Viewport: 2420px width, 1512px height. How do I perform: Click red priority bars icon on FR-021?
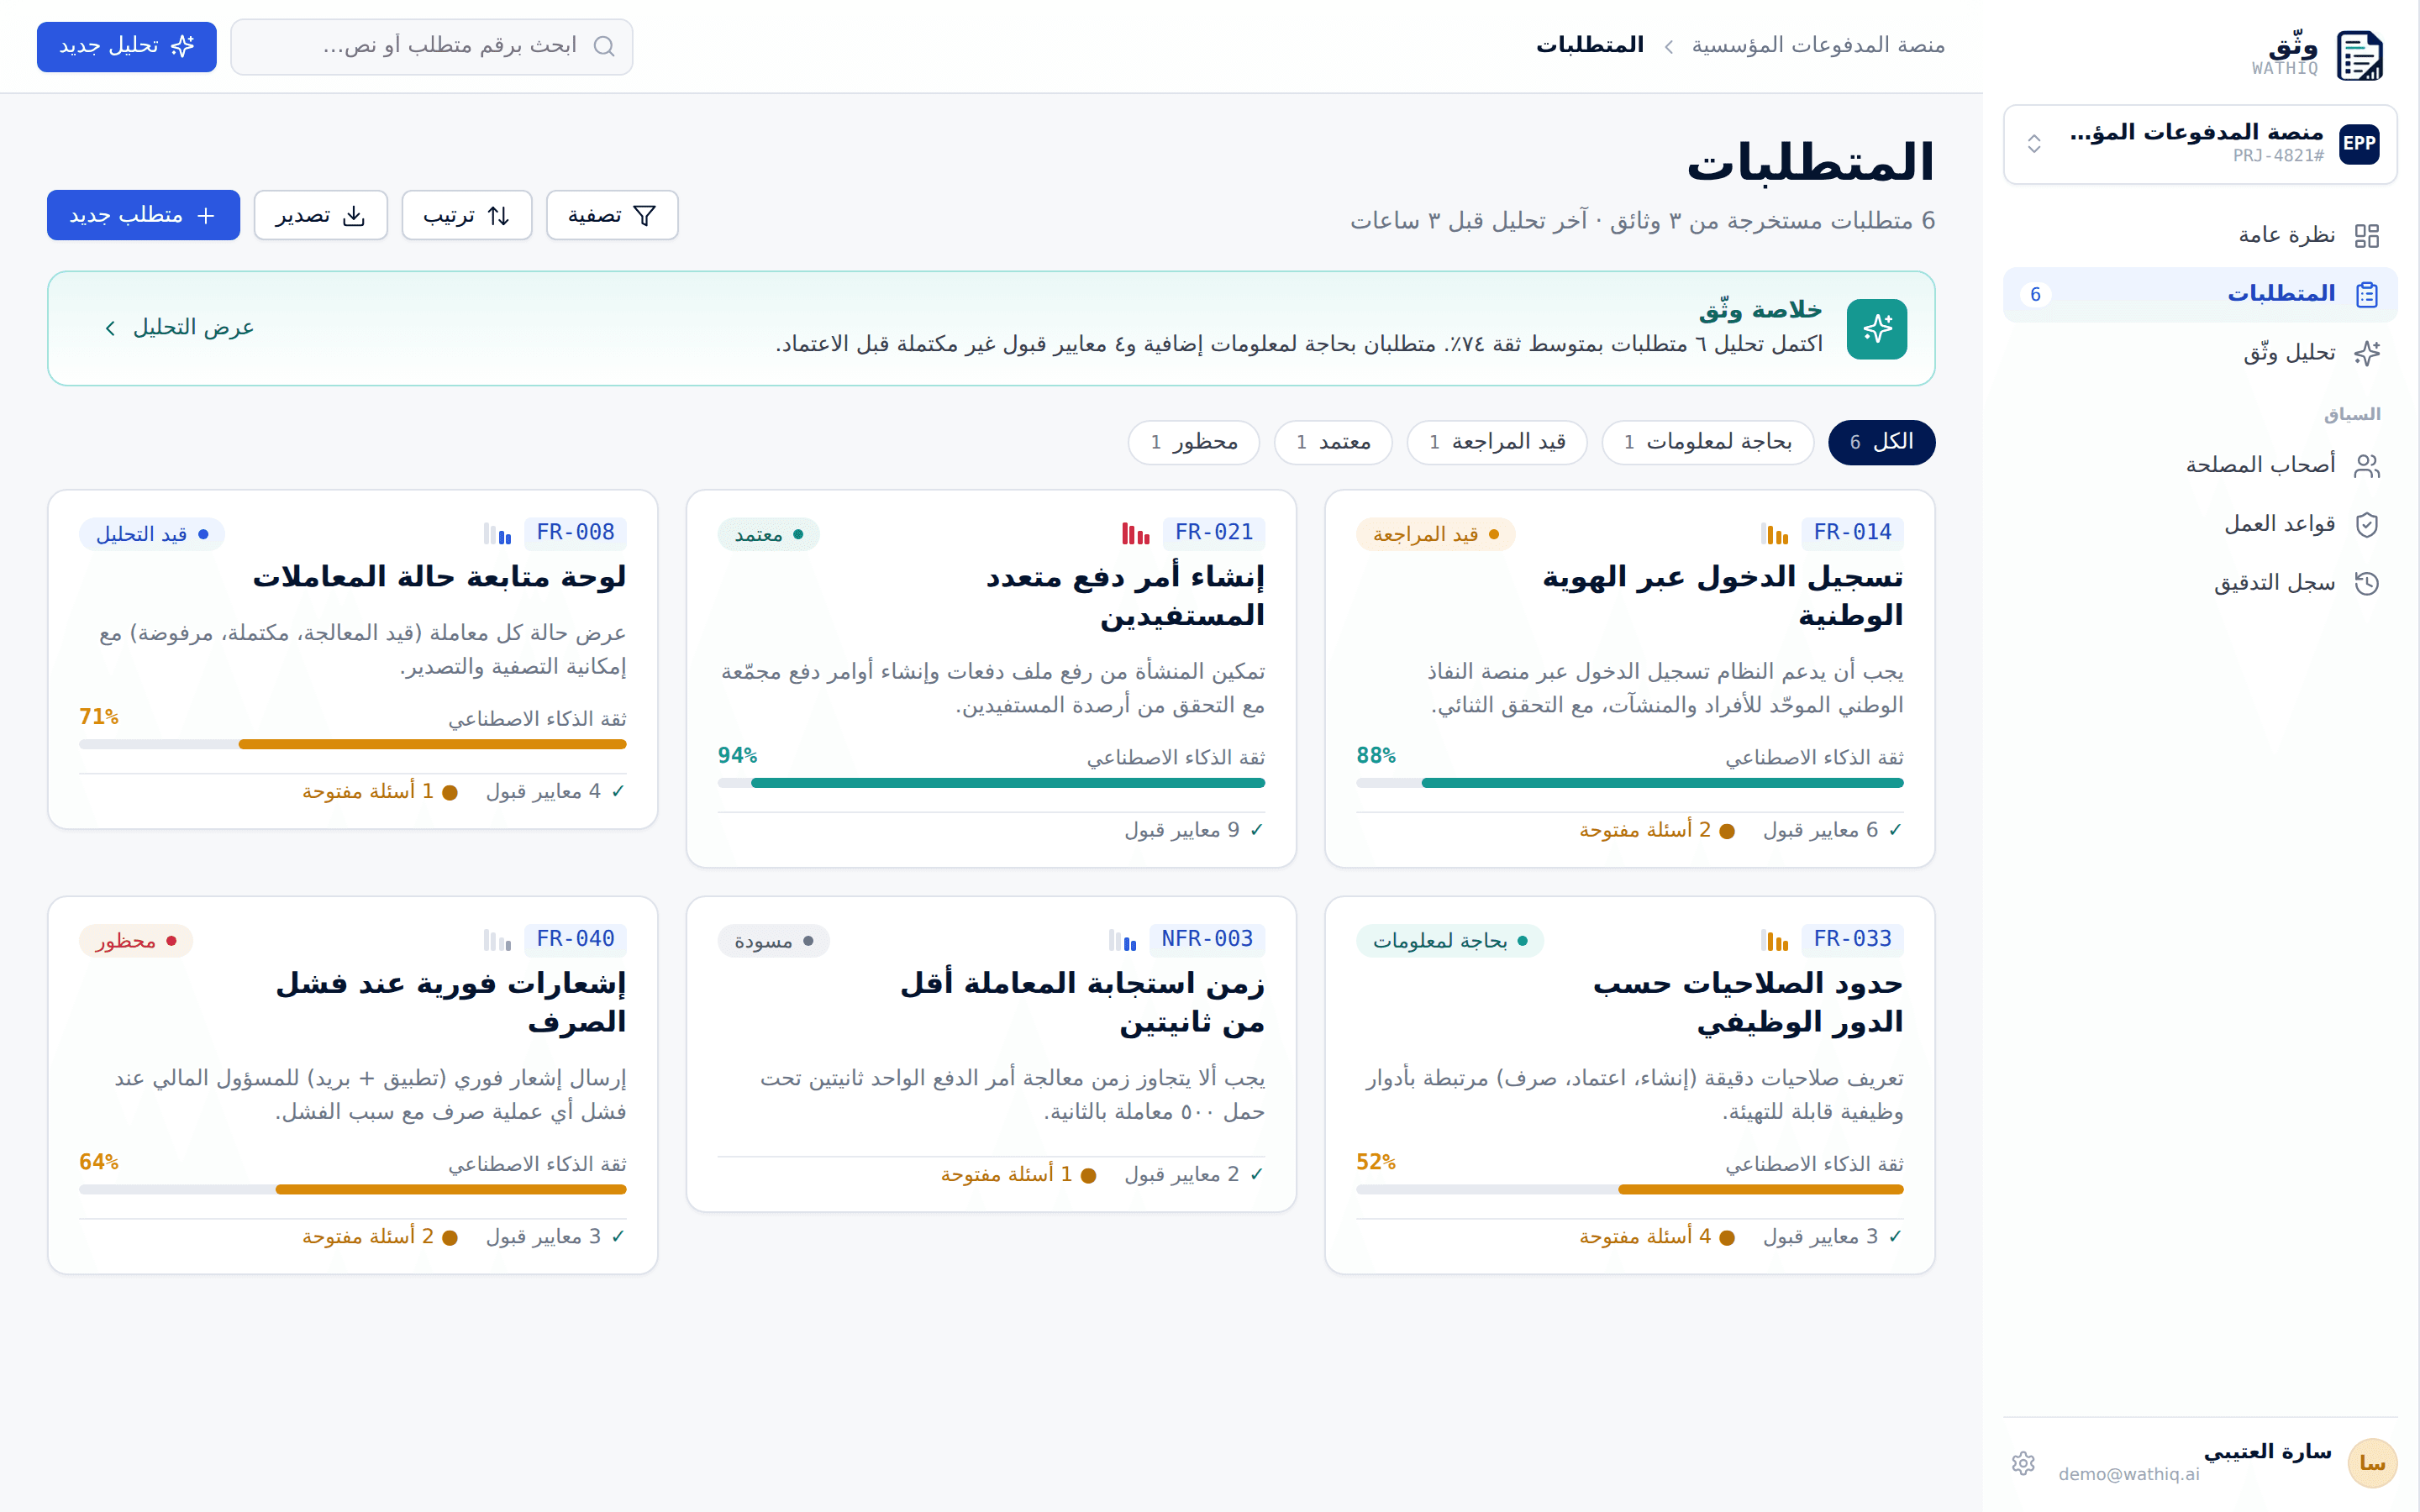click(x=1136, y=534)
